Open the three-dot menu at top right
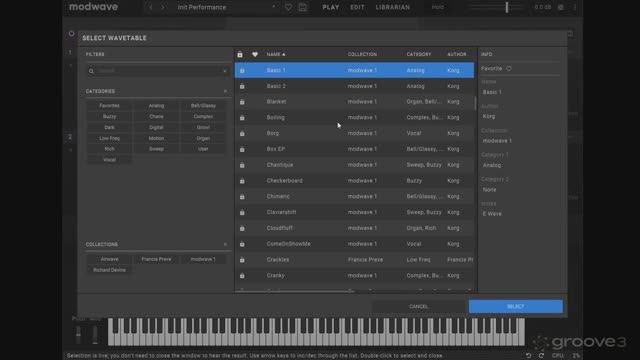The image size is (640, 360). 575,7
